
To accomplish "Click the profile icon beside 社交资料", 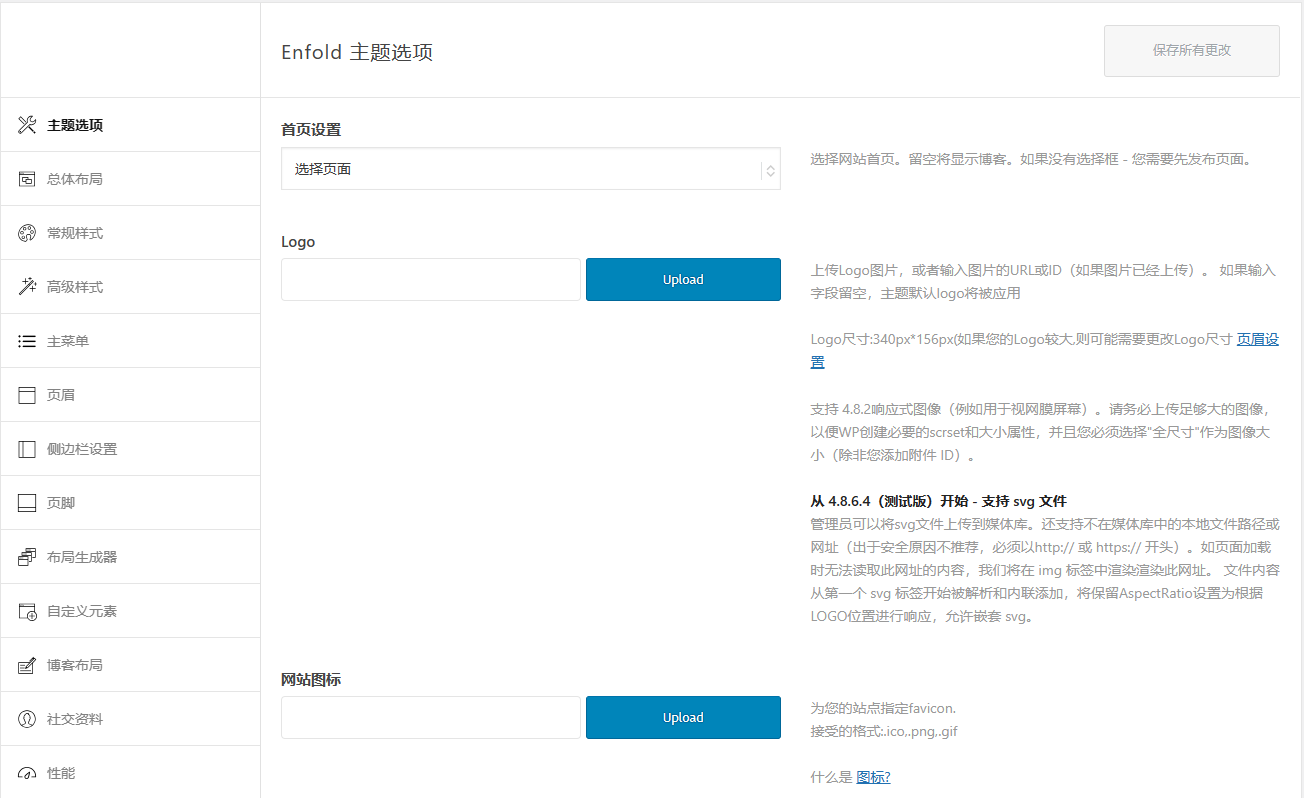I will point(27,719).
